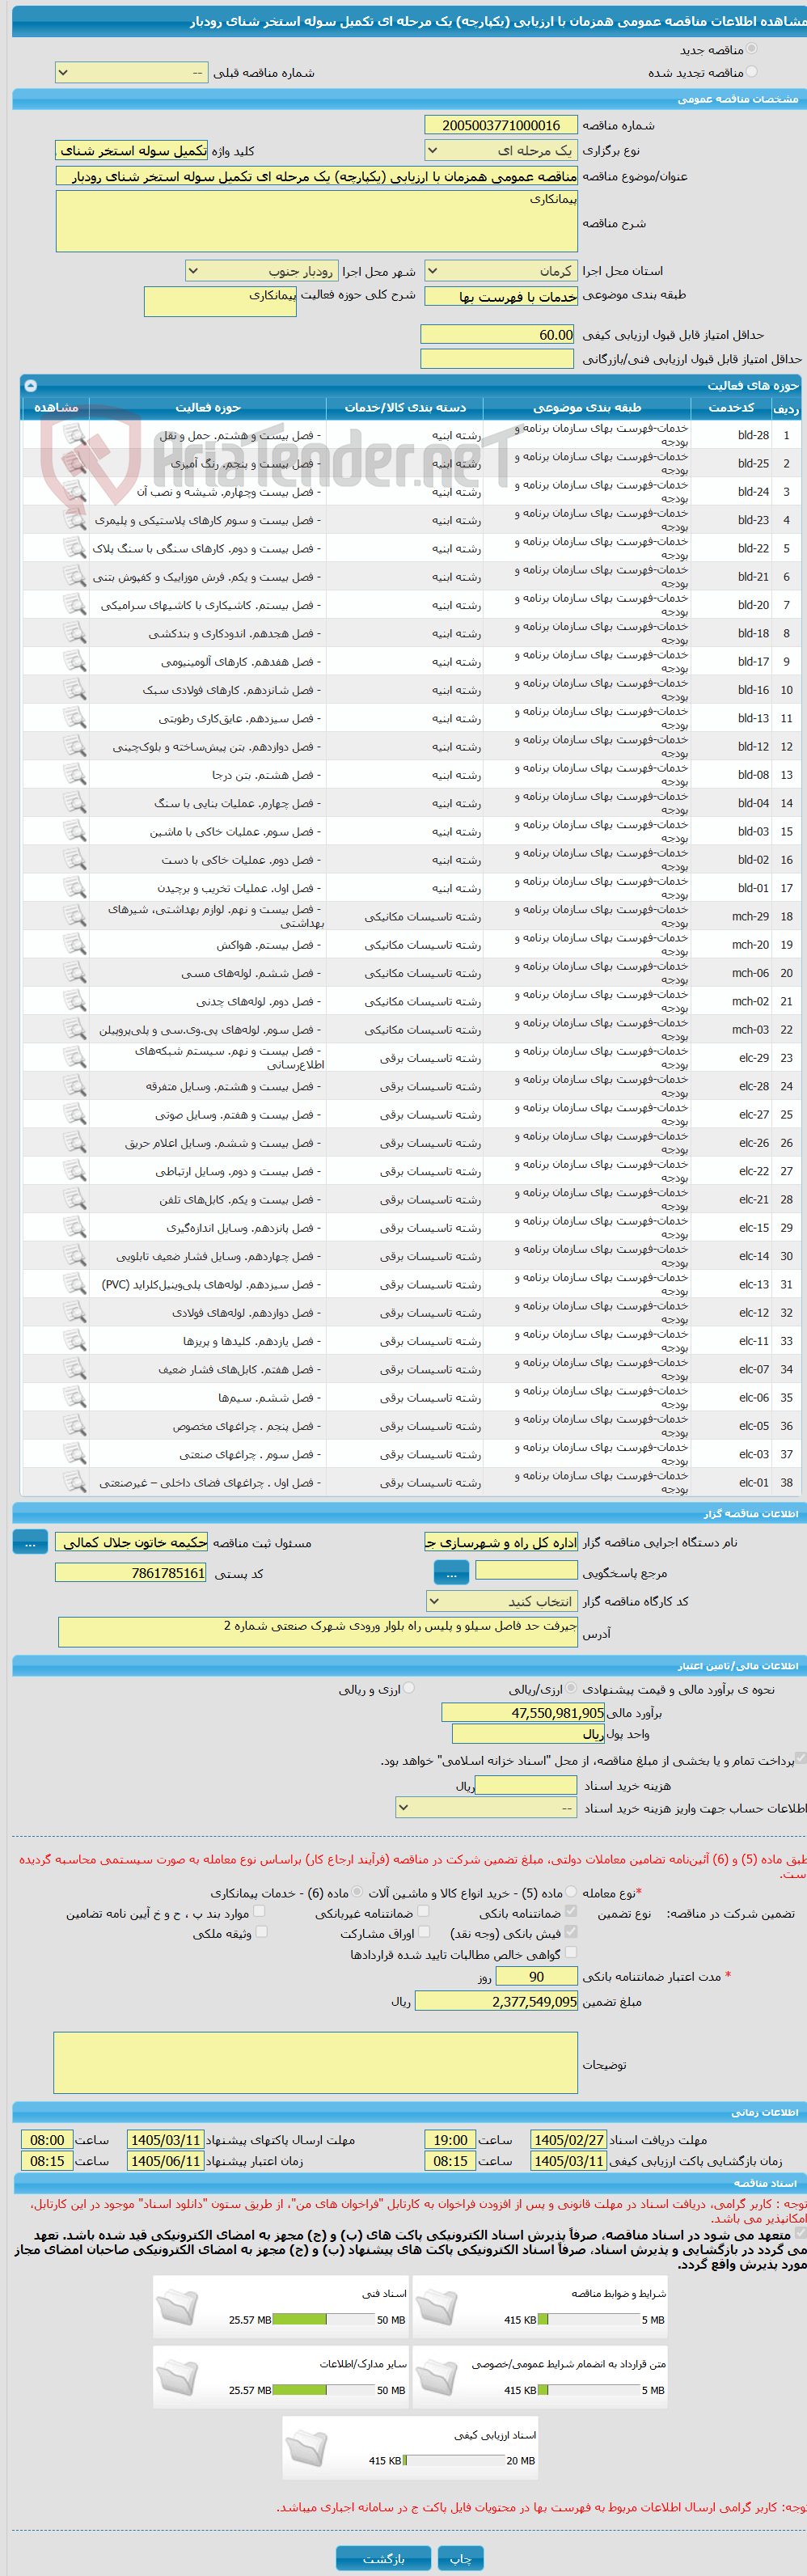Screen dimensions: 807x2576
Task: Sort by the حوزه فعالیت column header
Action: coord(208,407)
